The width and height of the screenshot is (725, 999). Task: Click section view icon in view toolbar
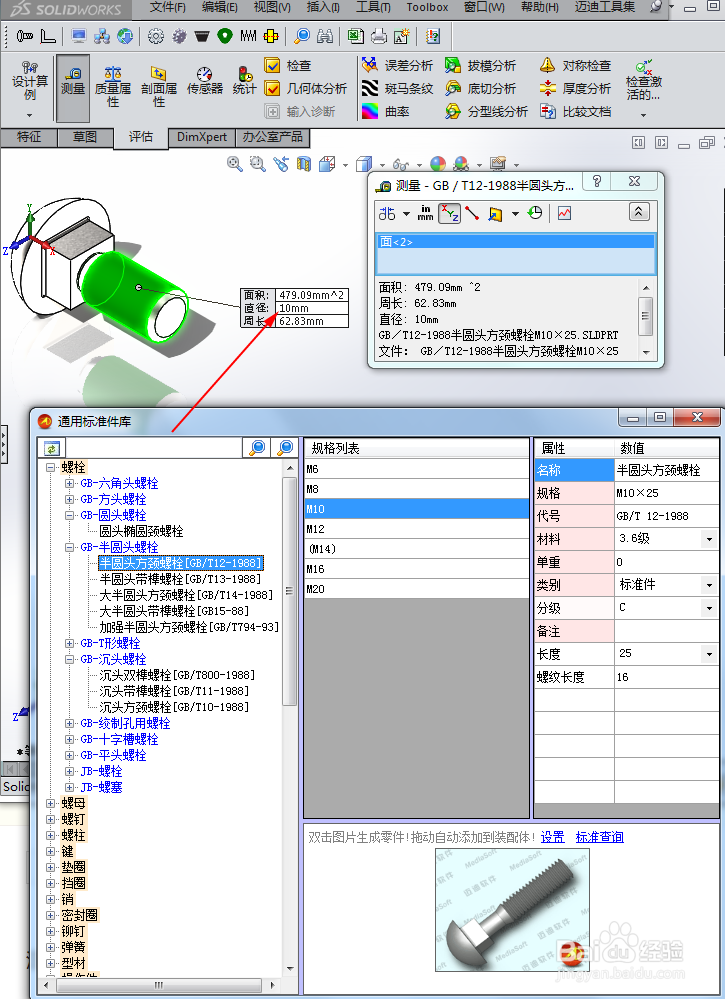(x=305, y=164)
